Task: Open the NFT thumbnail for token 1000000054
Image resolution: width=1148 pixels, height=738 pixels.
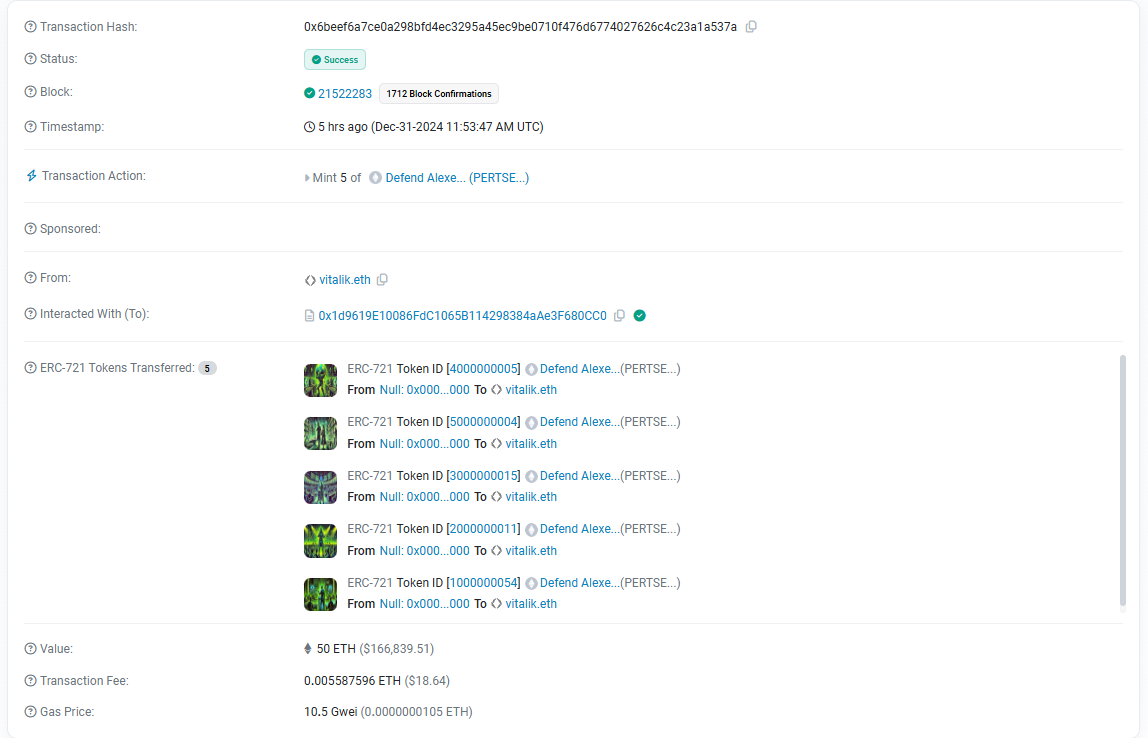Action: tap(321, 594)
